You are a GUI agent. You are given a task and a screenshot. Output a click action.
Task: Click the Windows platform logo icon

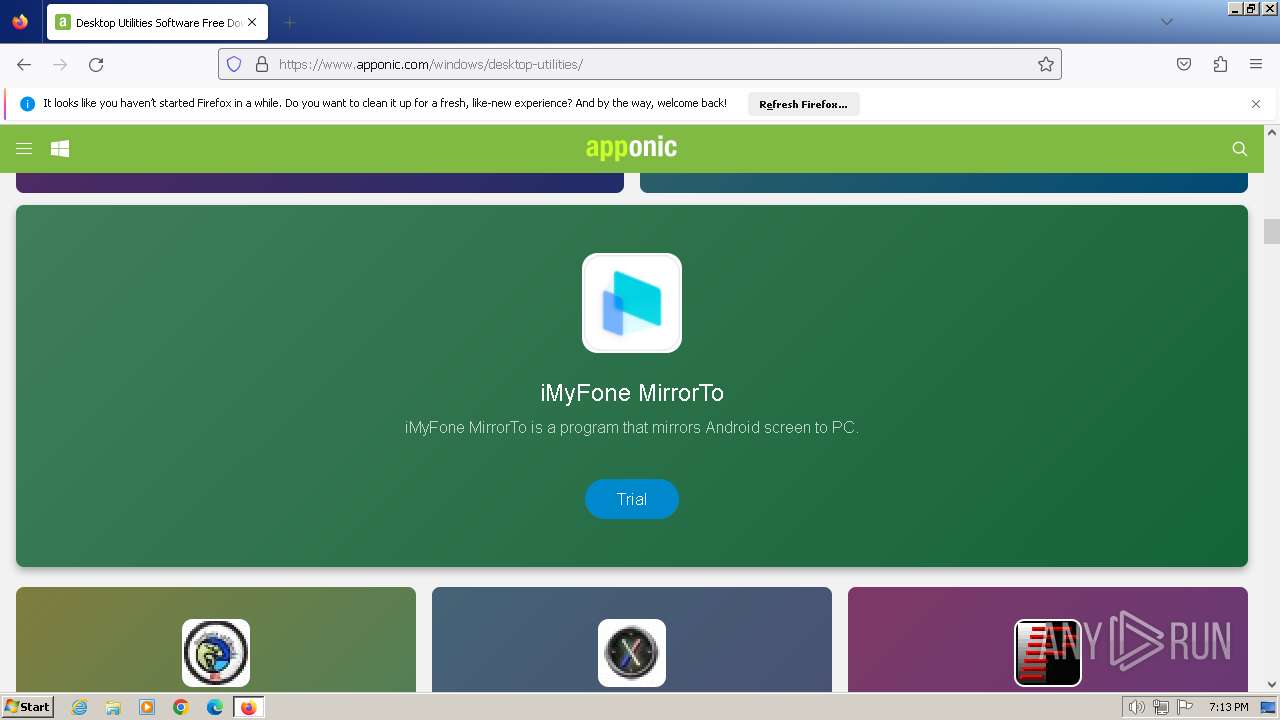click(x=60, y=148)
